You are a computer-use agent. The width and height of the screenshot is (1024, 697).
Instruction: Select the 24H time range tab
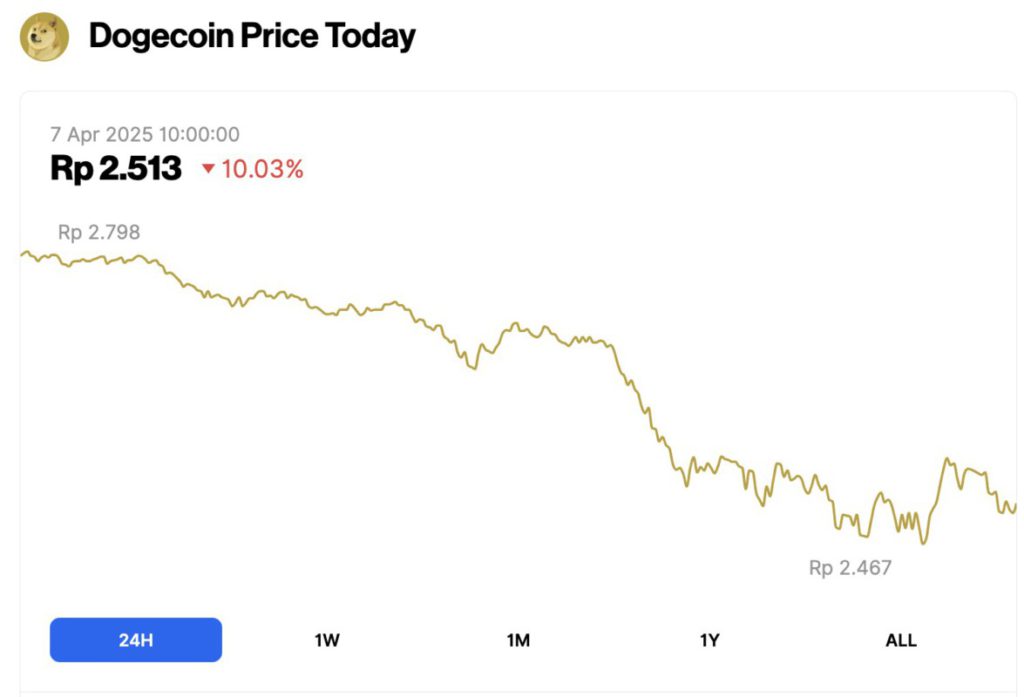136,640
